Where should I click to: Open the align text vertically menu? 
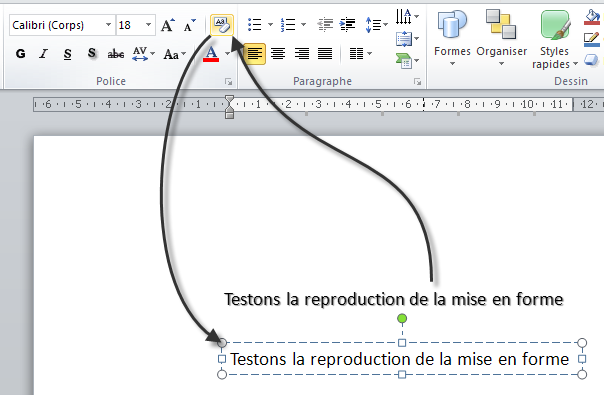(407, 39)
